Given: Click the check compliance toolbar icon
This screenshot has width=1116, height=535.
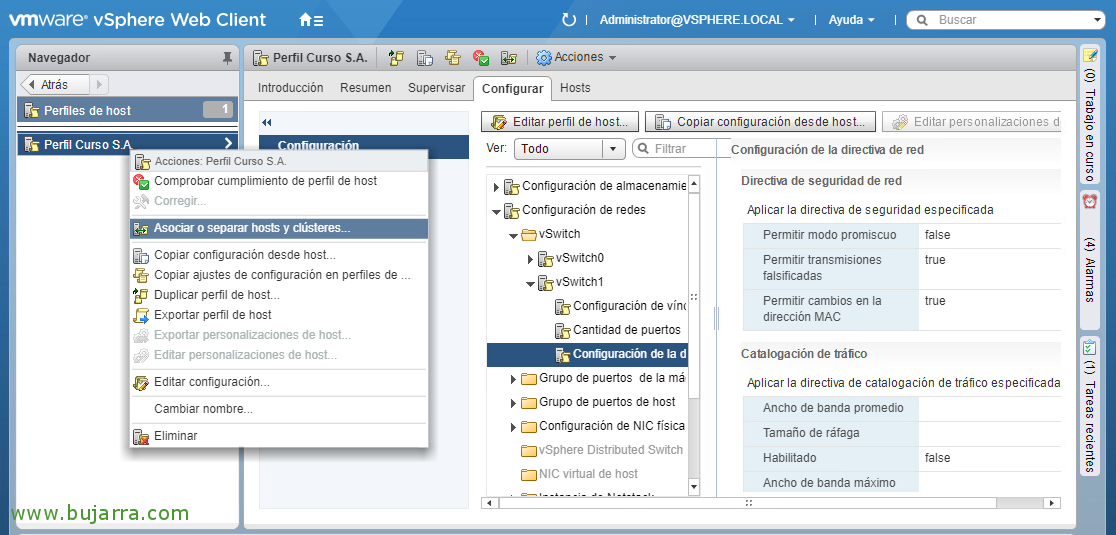Looking at the screenshot, I should tap(481, 58).
